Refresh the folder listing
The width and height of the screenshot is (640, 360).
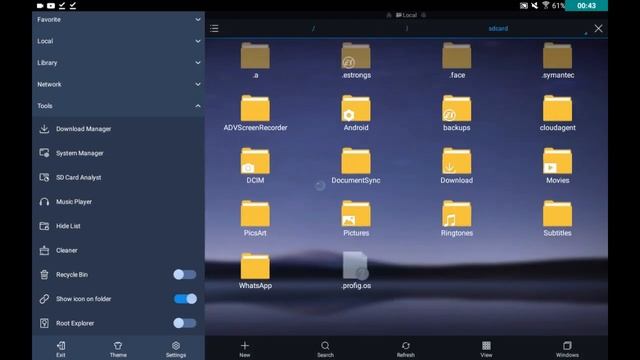(x=406, y=349)
